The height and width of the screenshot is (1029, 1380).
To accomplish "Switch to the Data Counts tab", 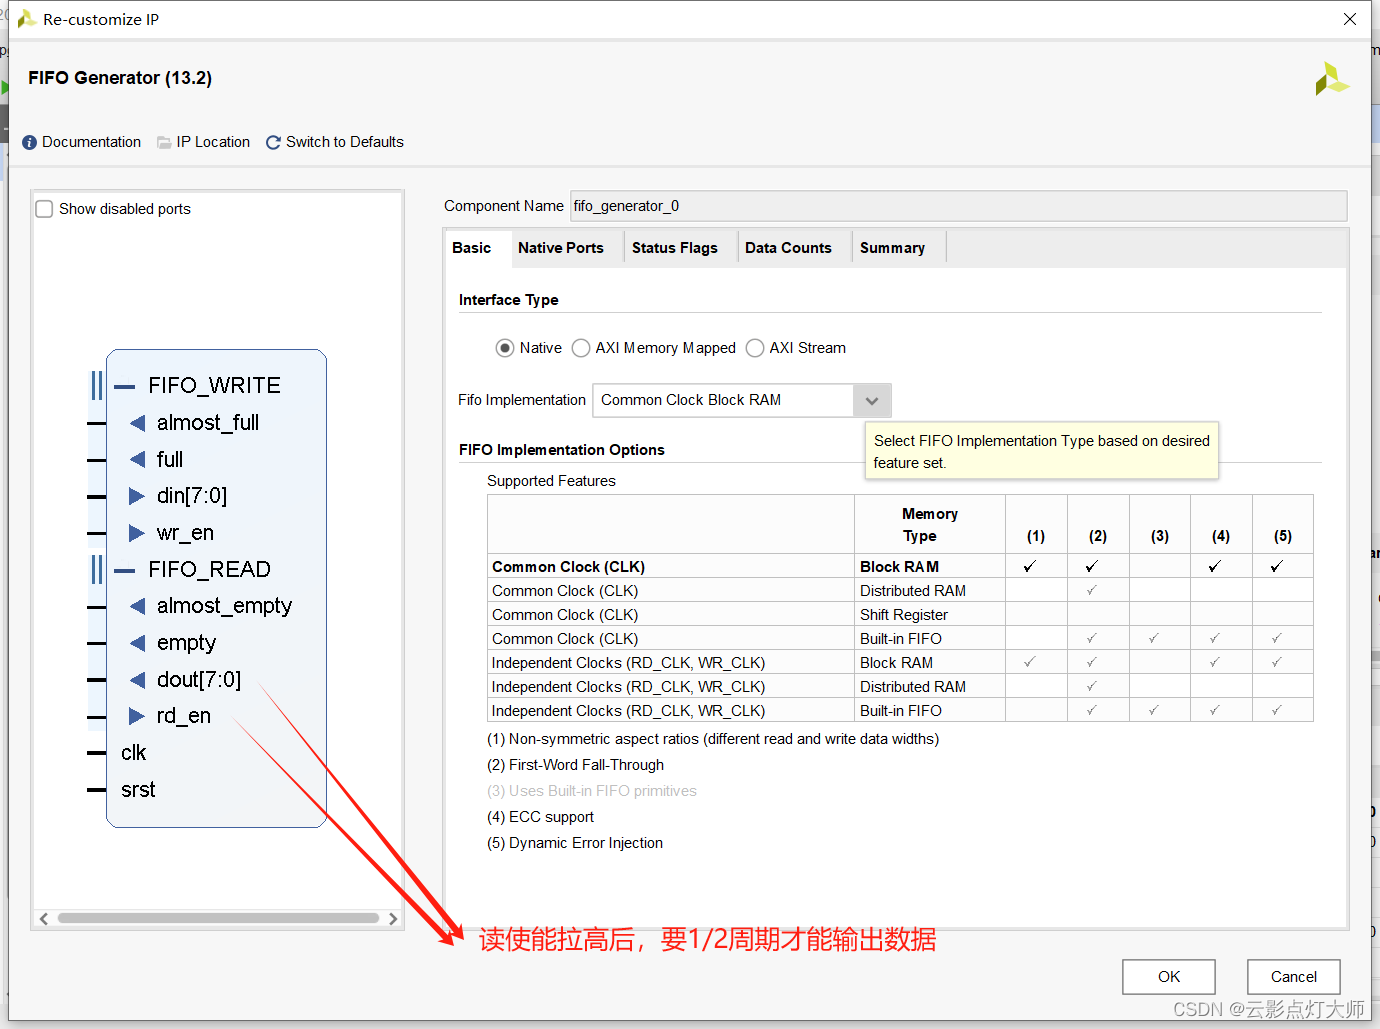I will click(788, 248).
